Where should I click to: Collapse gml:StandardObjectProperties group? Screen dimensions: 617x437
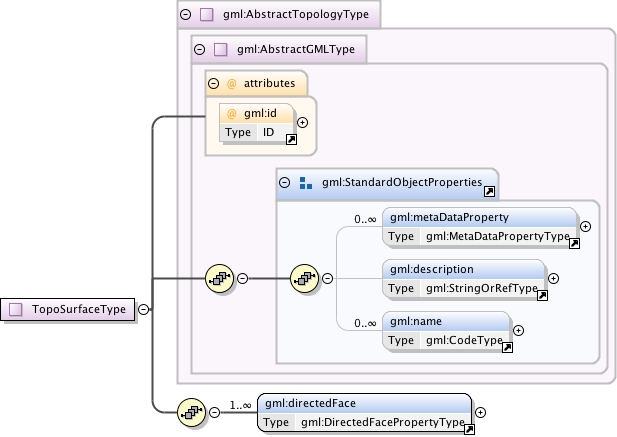[x=284, y=183]
